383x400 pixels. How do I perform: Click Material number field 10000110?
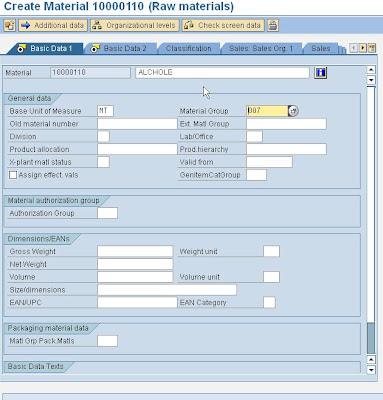90,73
